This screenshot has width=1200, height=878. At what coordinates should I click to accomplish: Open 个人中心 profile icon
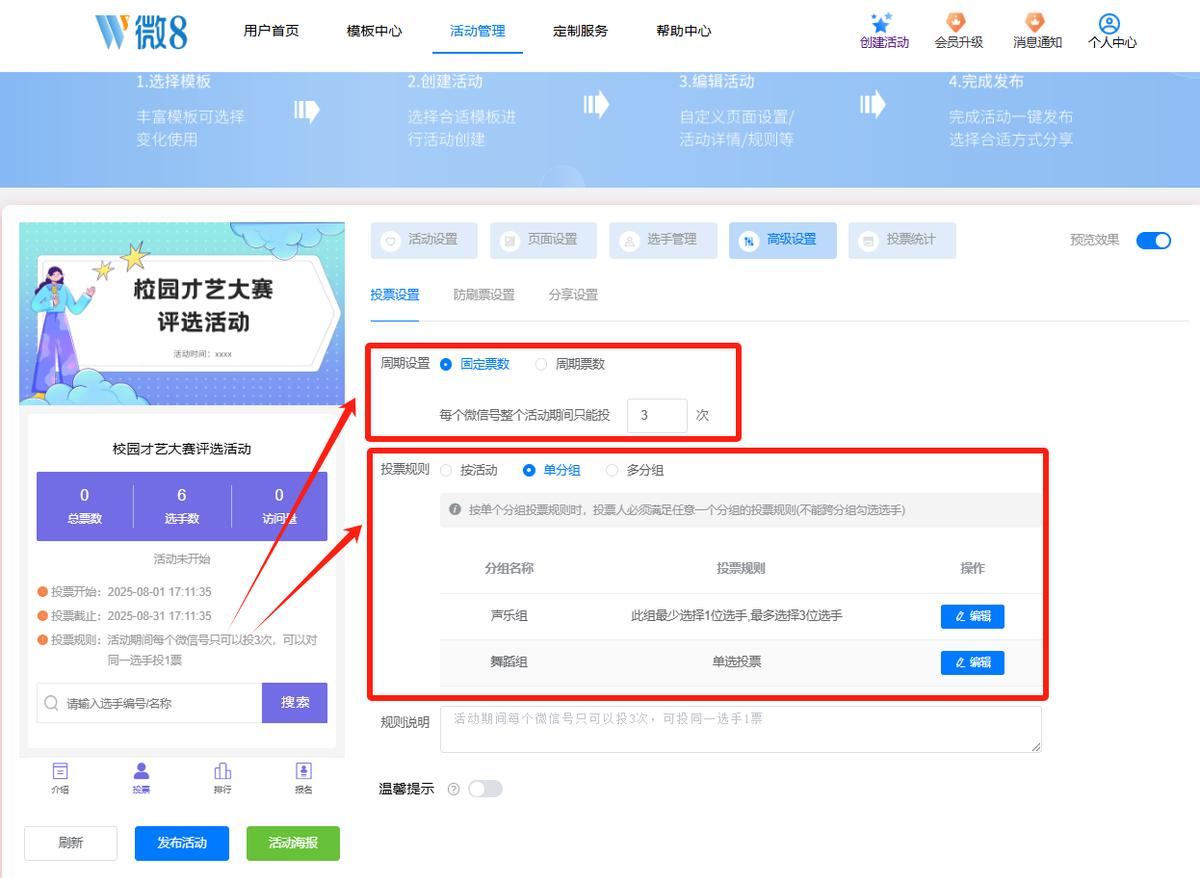(x=1109, y=23)
